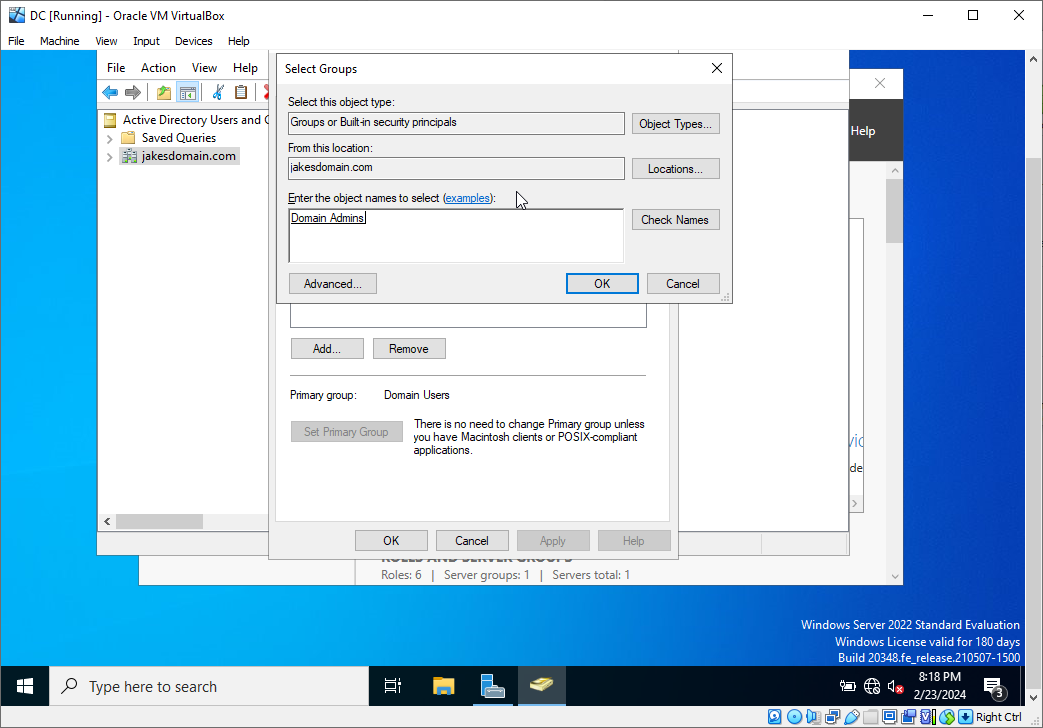Open the Object Types dialog
Image resolution: width=1043 pixels, height=728 pixels.
tap(675, 123)
